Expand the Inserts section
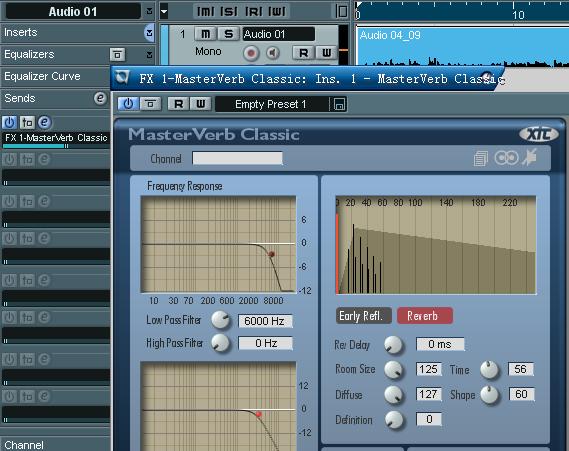This screenshot has width=569, height=451. 149,33
